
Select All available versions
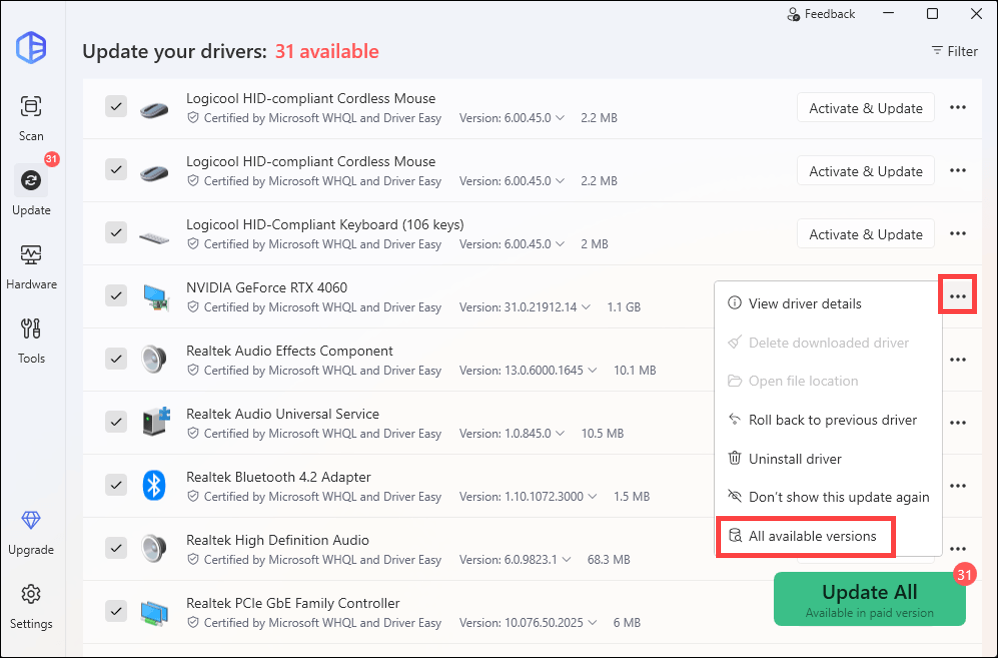pyautogui.click(x=806, y=536)
